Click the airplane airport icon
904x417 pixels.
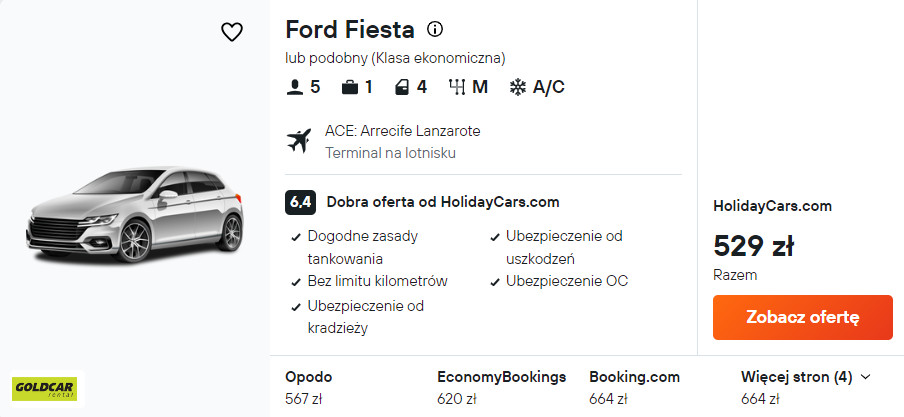coord(299,141)
